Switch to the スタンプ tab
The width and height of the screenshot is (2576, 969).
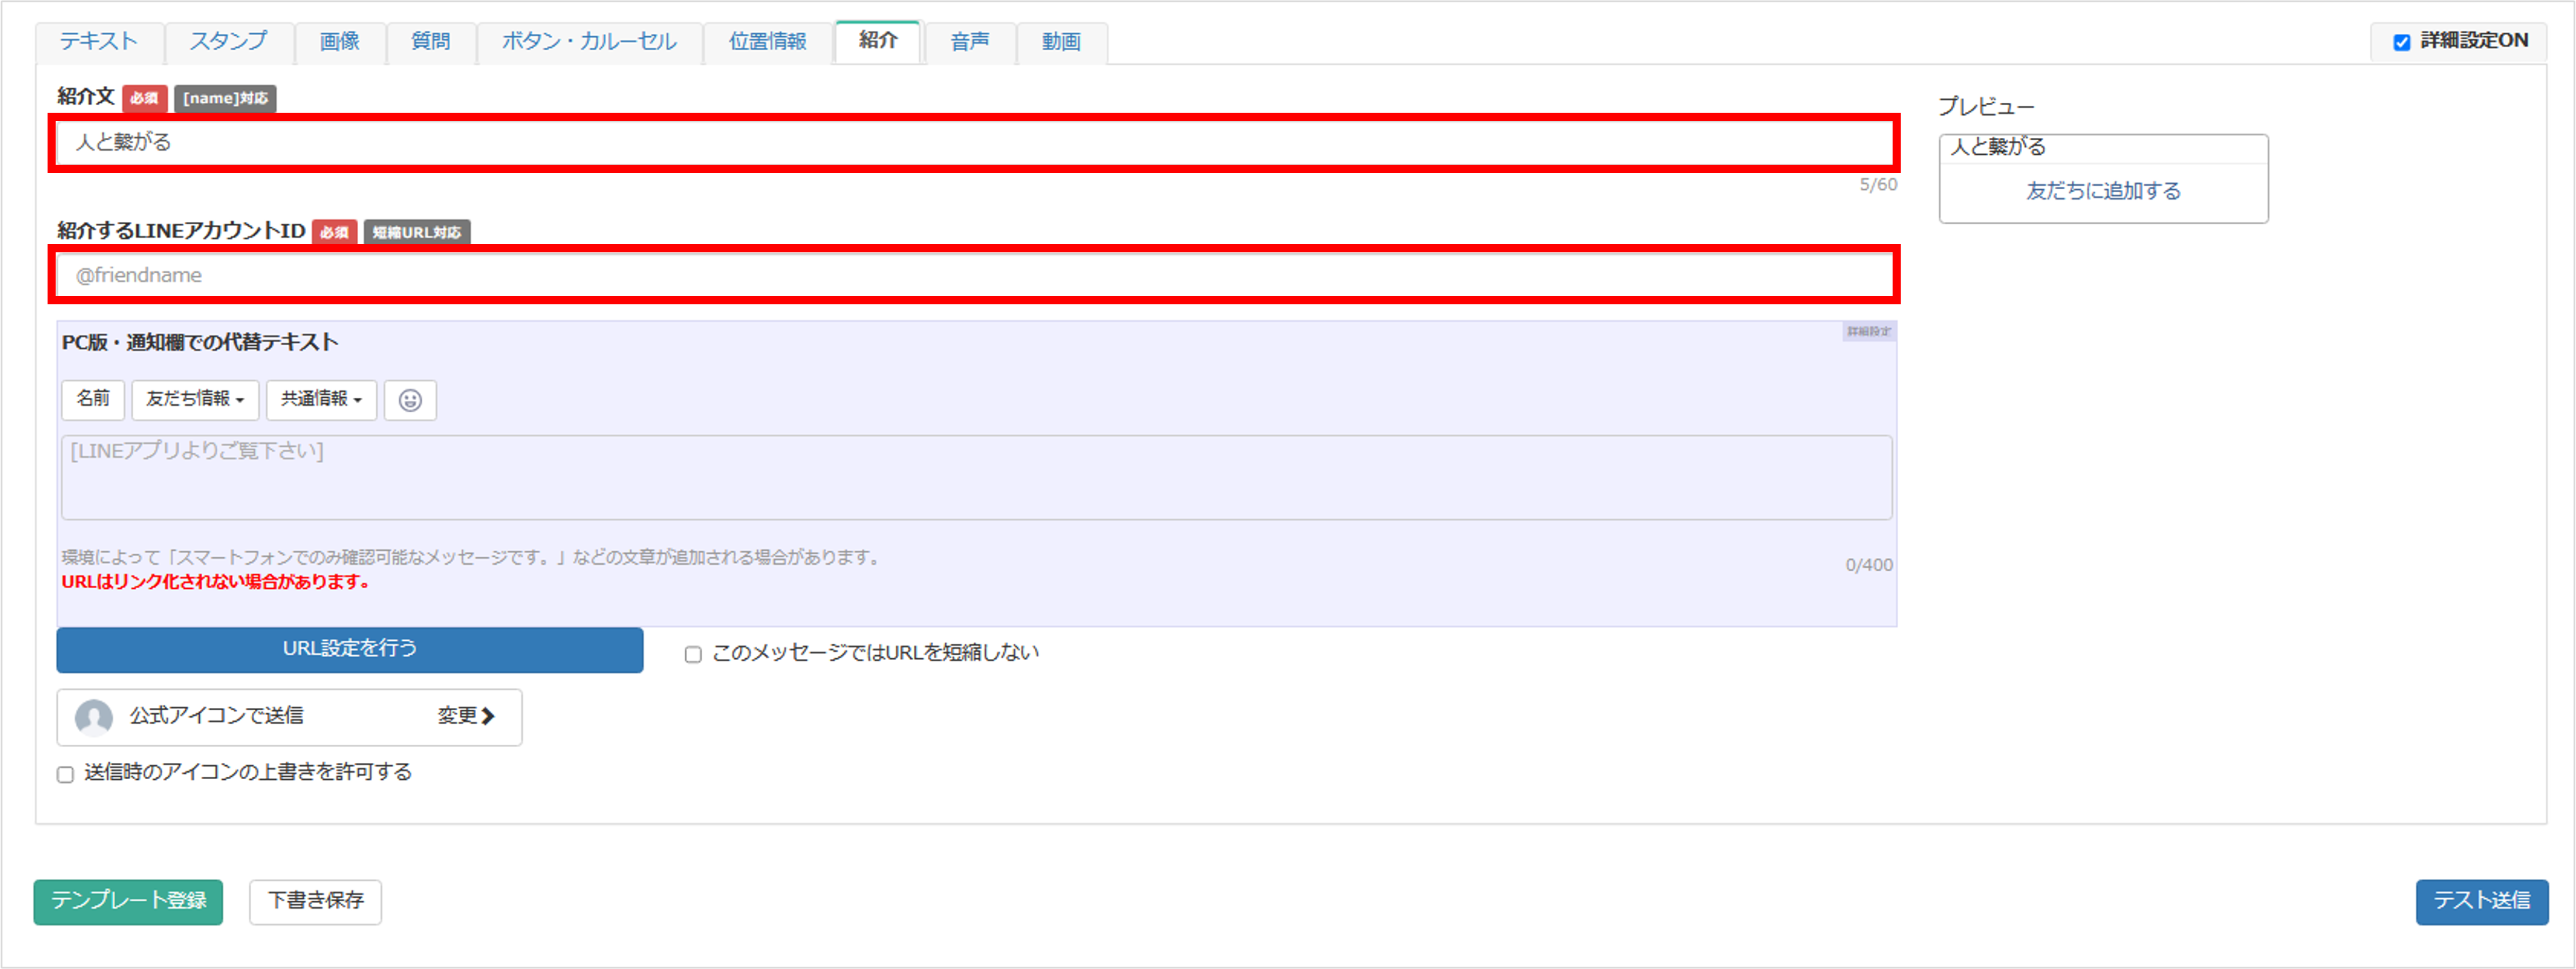pos(228,42)
